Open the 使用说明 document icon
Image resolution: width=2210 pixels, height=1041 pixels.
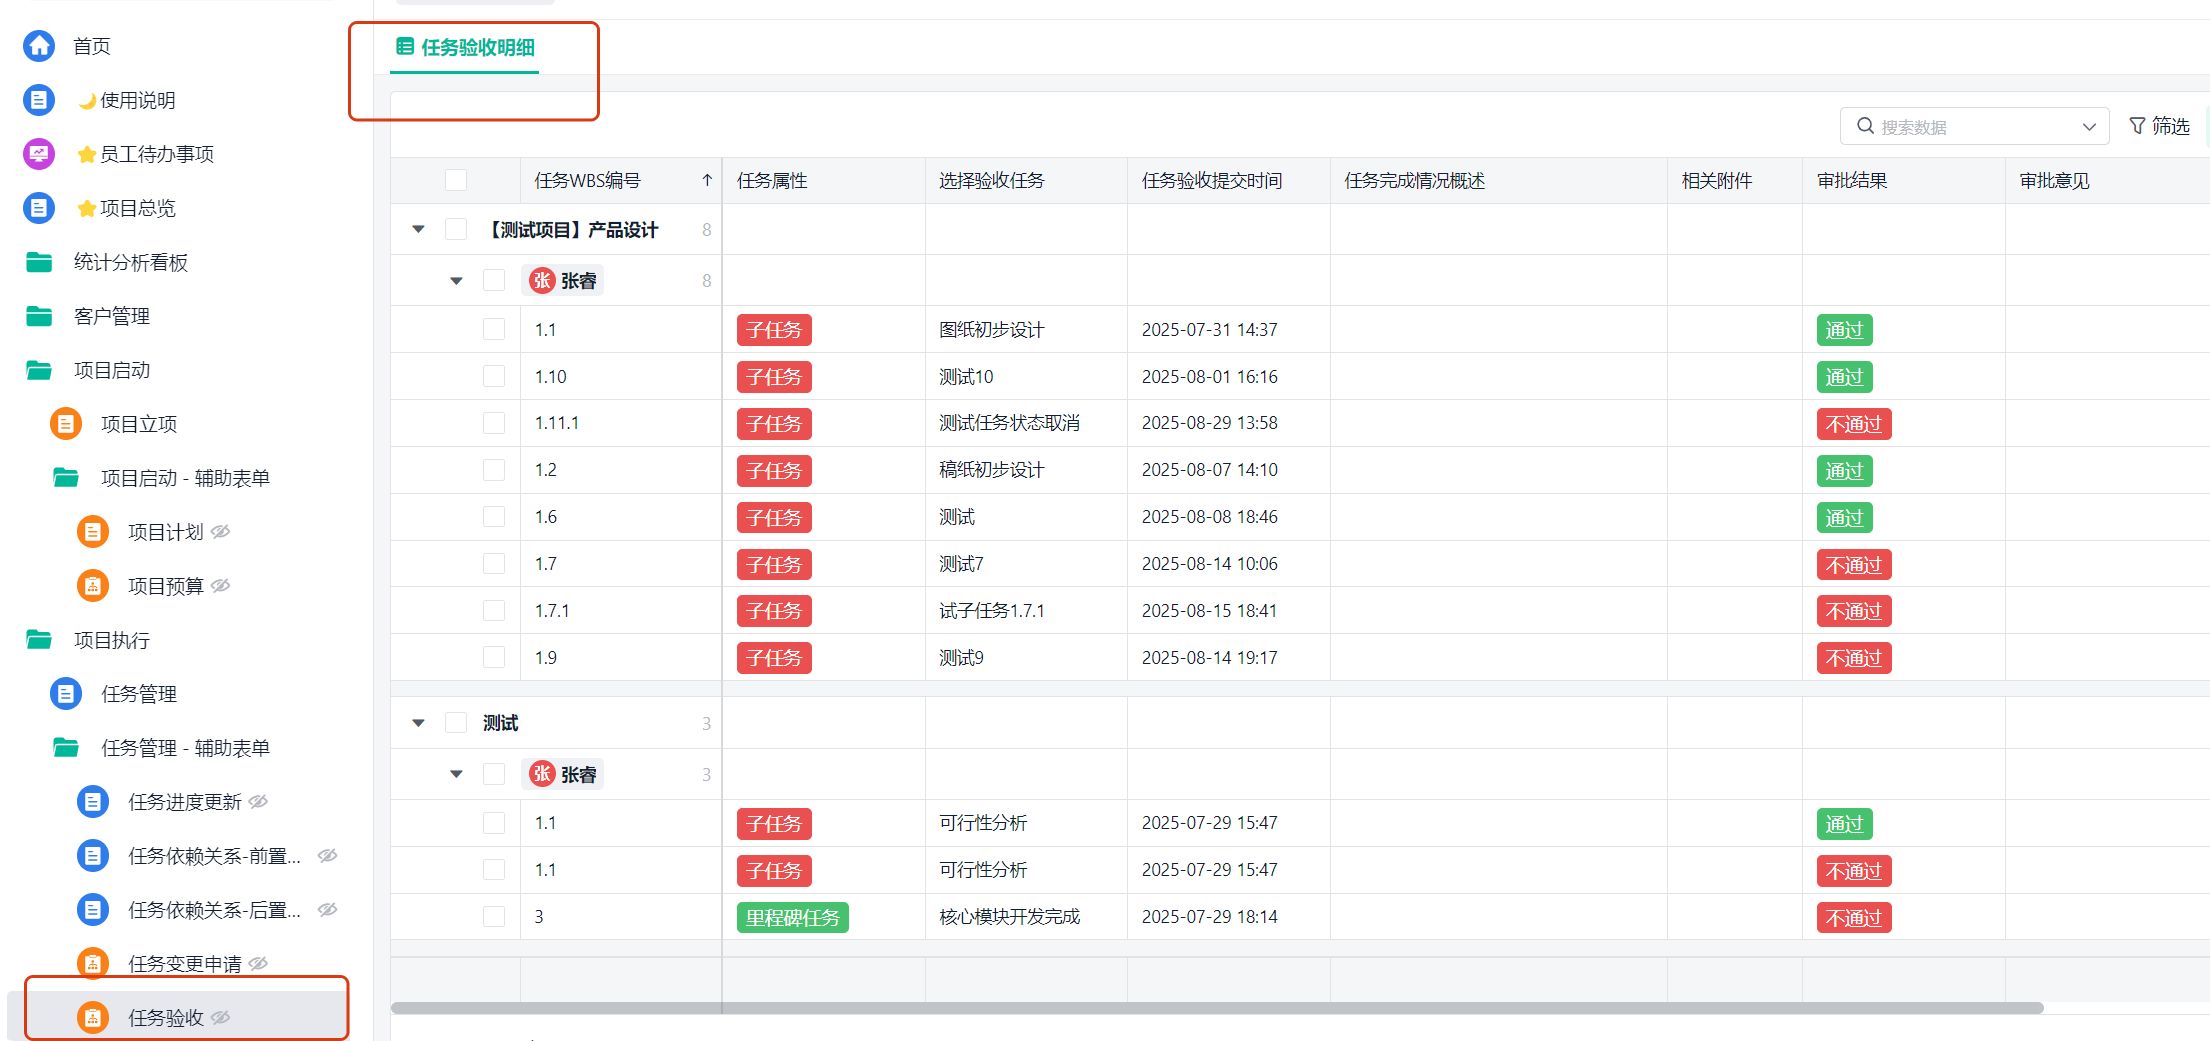[x=39, y=100]
